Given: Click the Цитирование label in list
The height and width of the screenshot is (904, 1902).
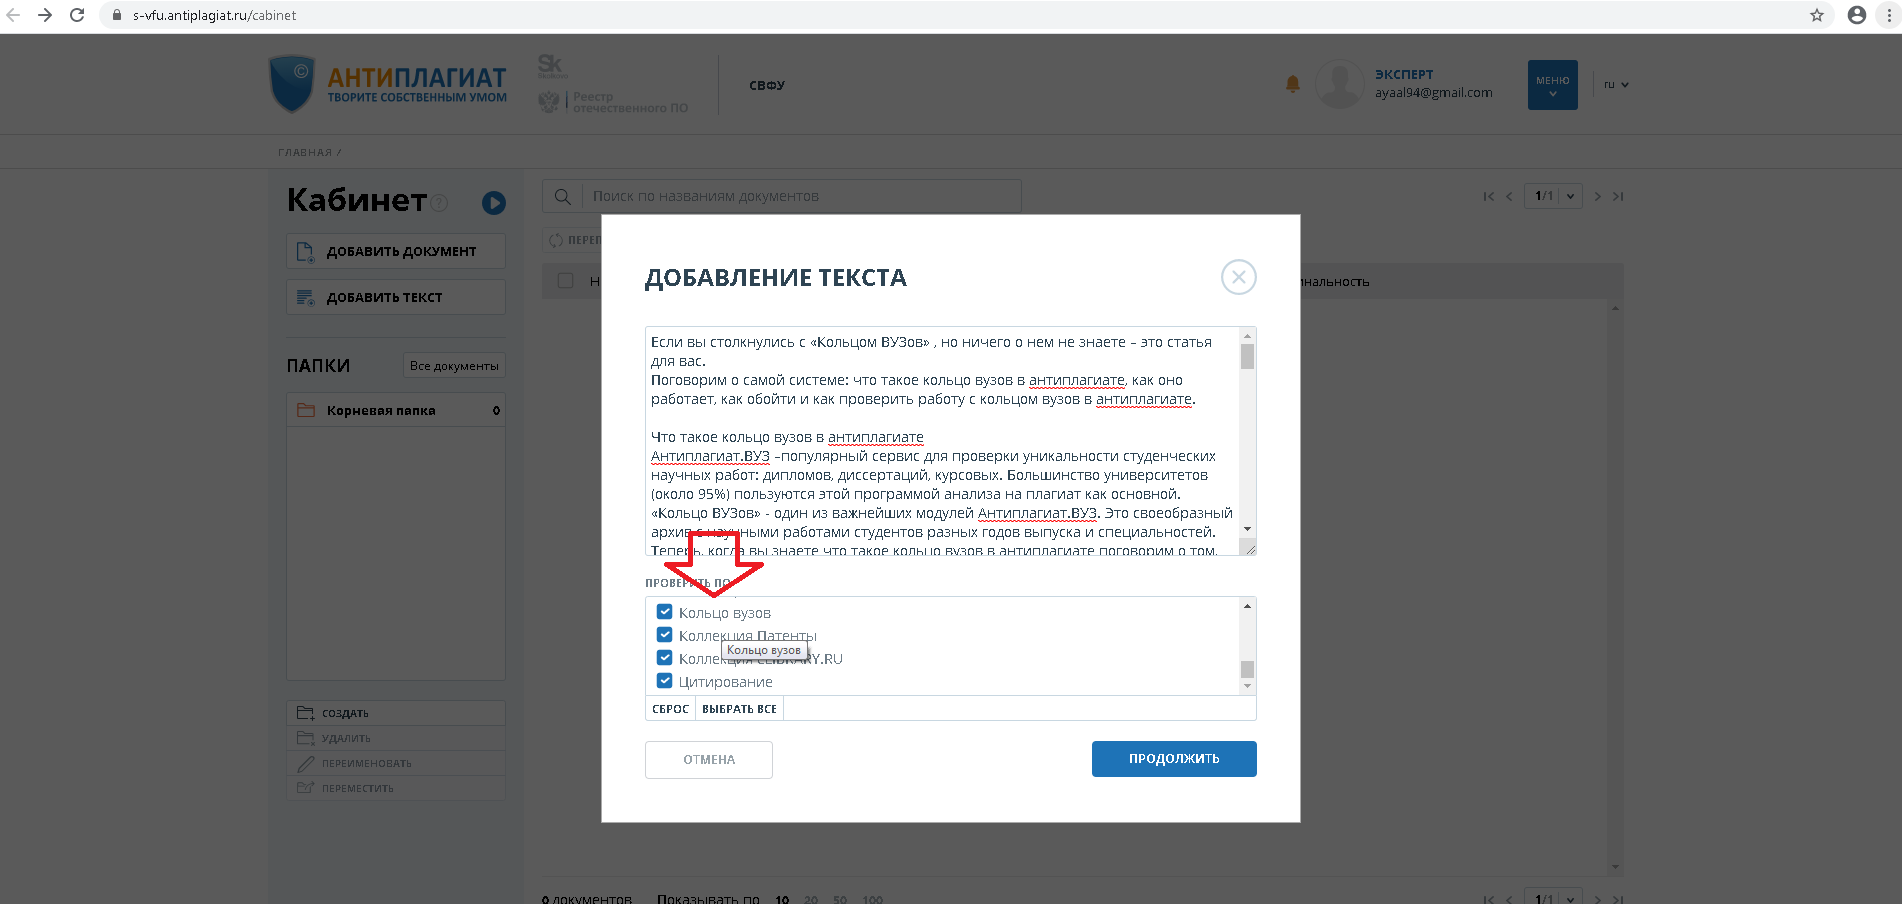Looking at the screenshot, I should 726,682.
